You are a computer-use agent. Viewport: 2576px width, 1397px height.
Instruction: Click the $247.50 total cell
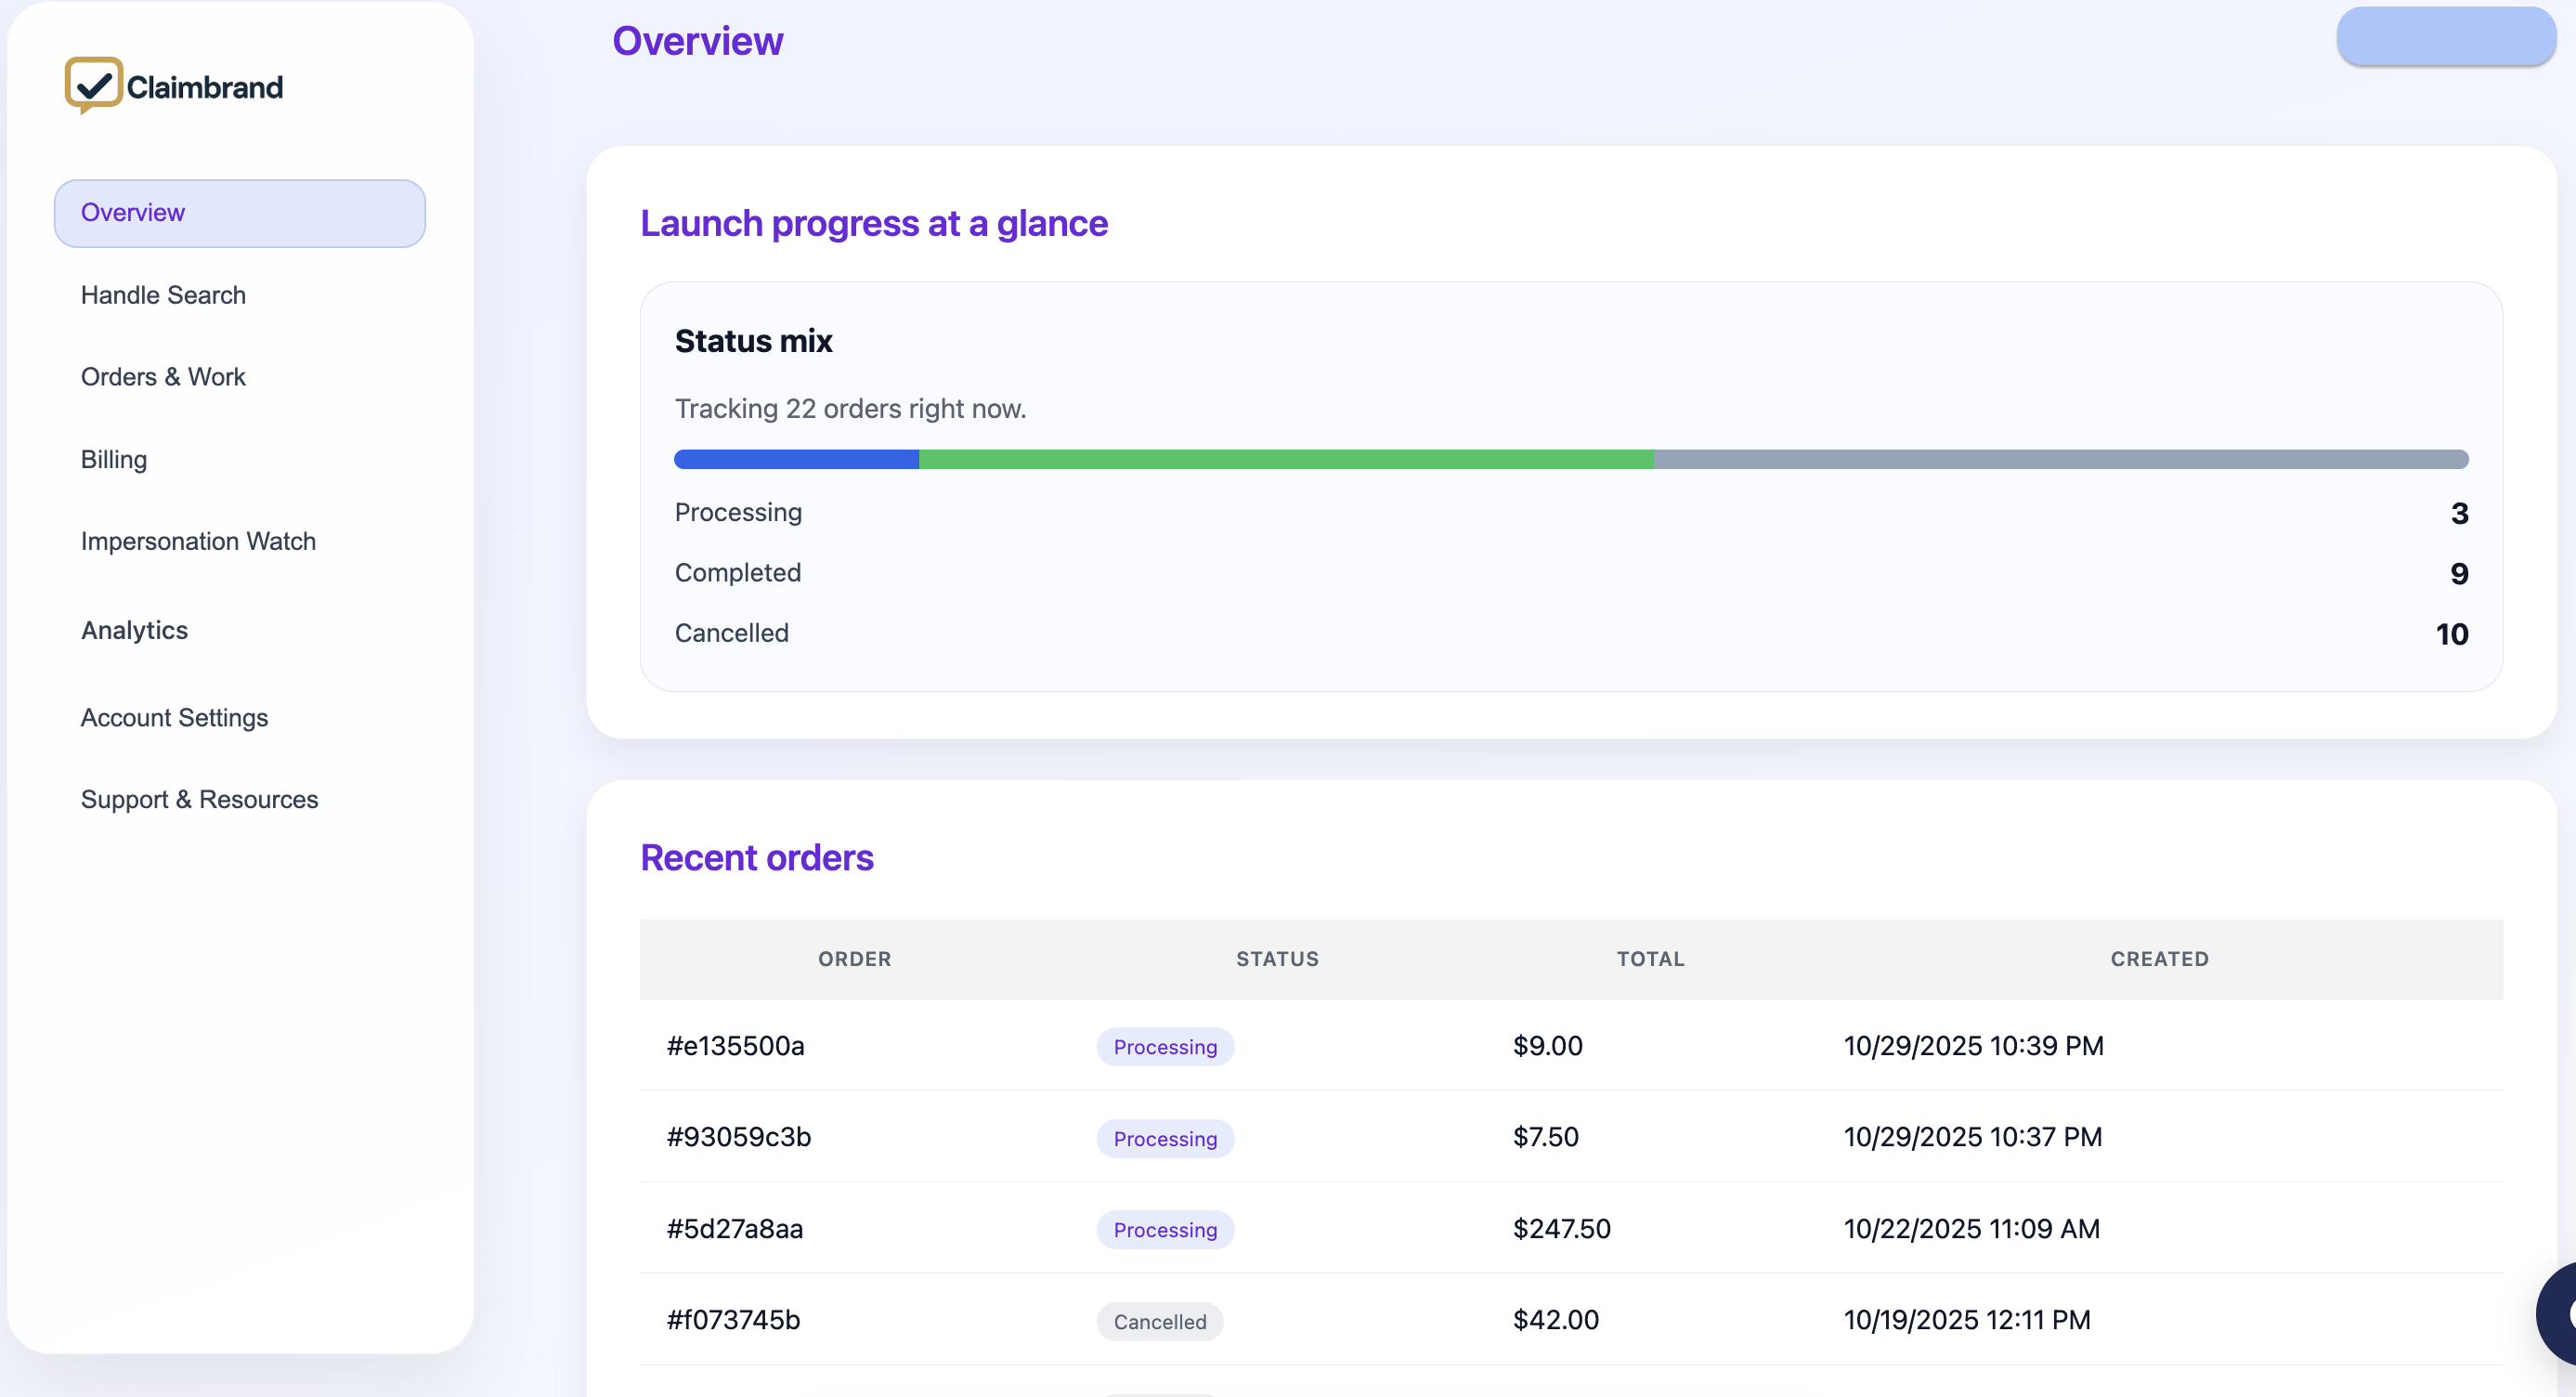[x=1561, y=1229]
